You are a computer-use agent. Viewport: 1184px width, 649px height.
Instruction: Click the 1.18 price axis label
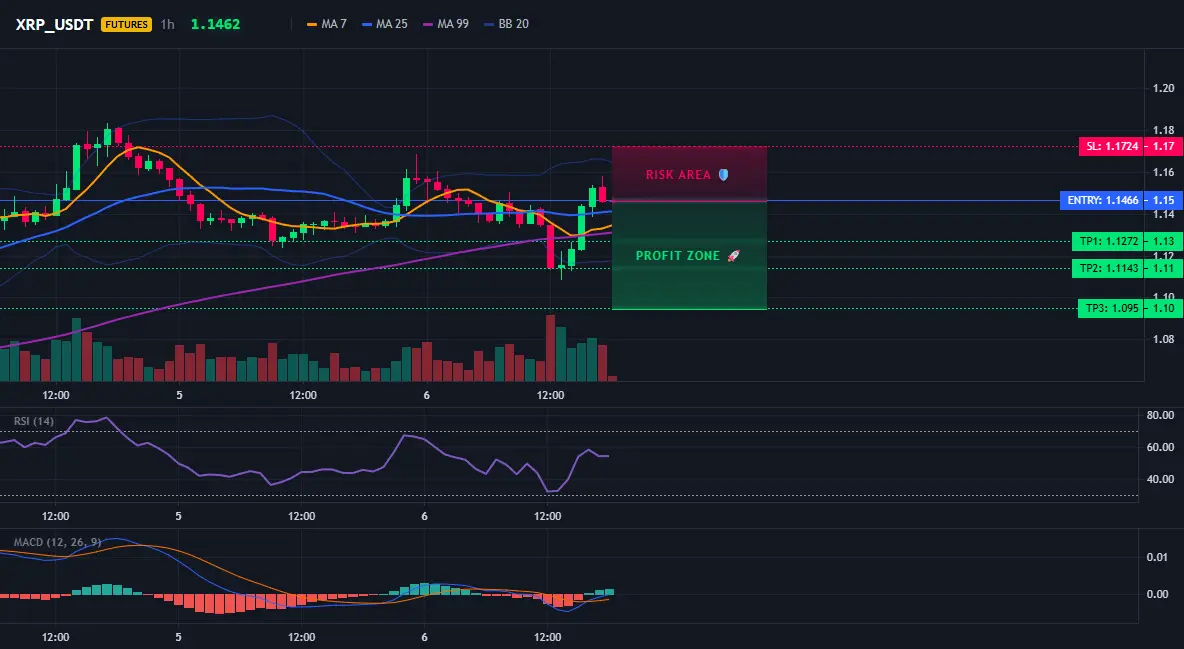(x=1164, y=131)
